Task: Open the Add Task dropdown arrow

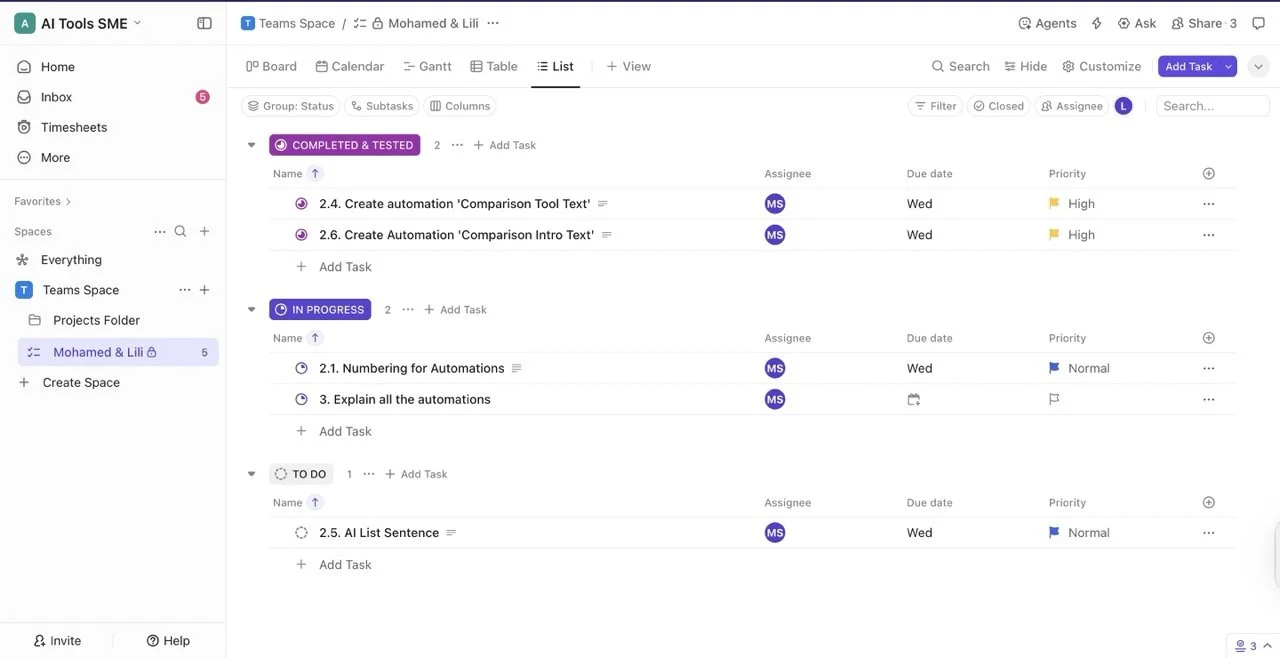Action: [x=1229, y=66]
